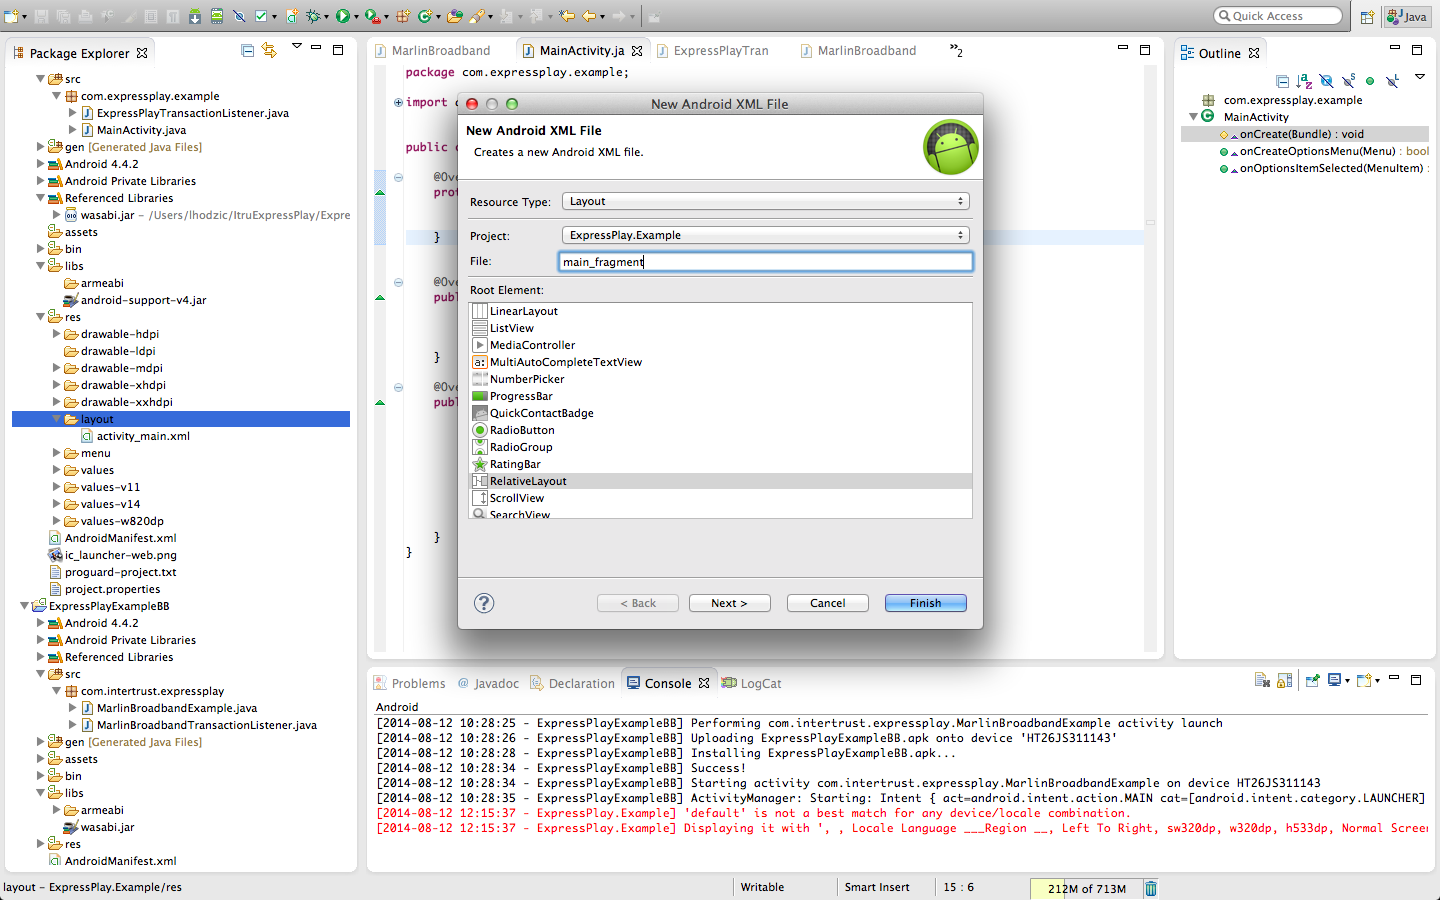1440x900 pixels.
Task: Open the Project dropdown showing ExpressPlay.Example
Action: (x=765, y=235)
